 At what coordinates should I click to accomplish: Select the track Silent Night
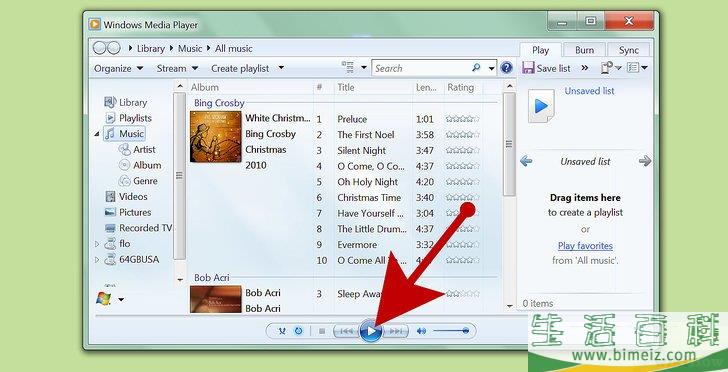362,150
